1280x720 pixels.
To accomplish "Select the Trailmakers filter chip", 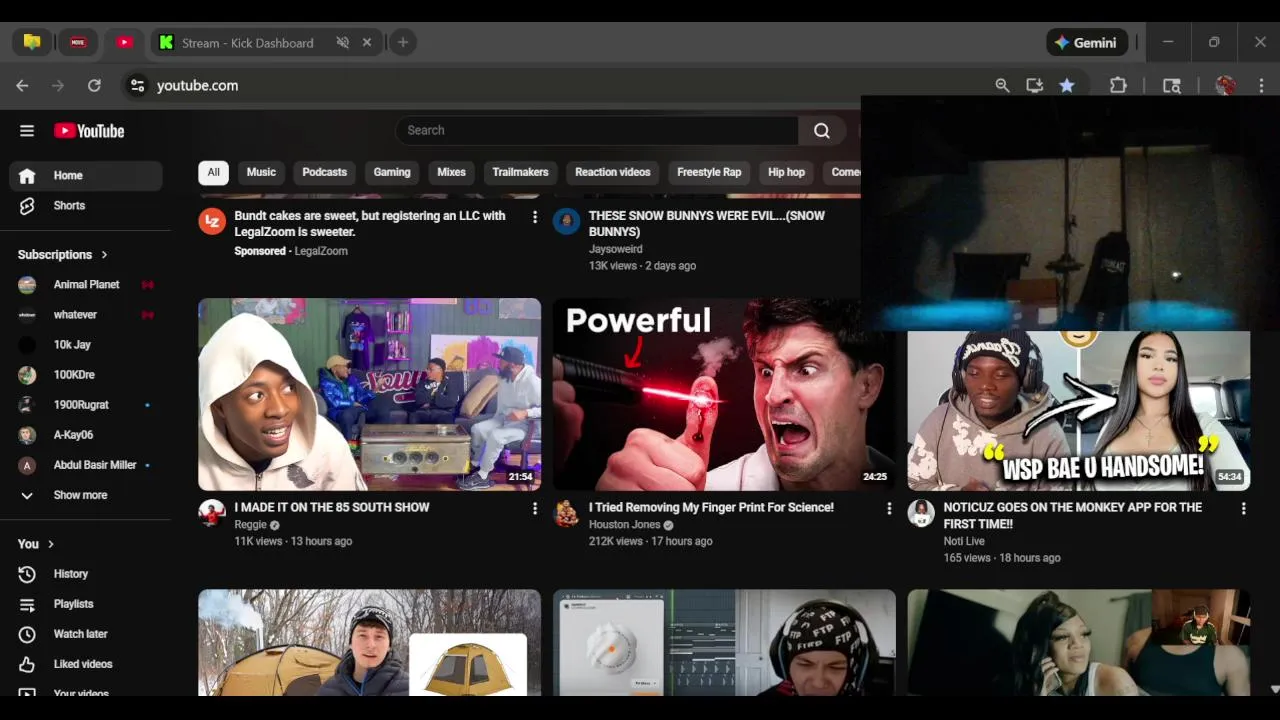I will point(520,172).
